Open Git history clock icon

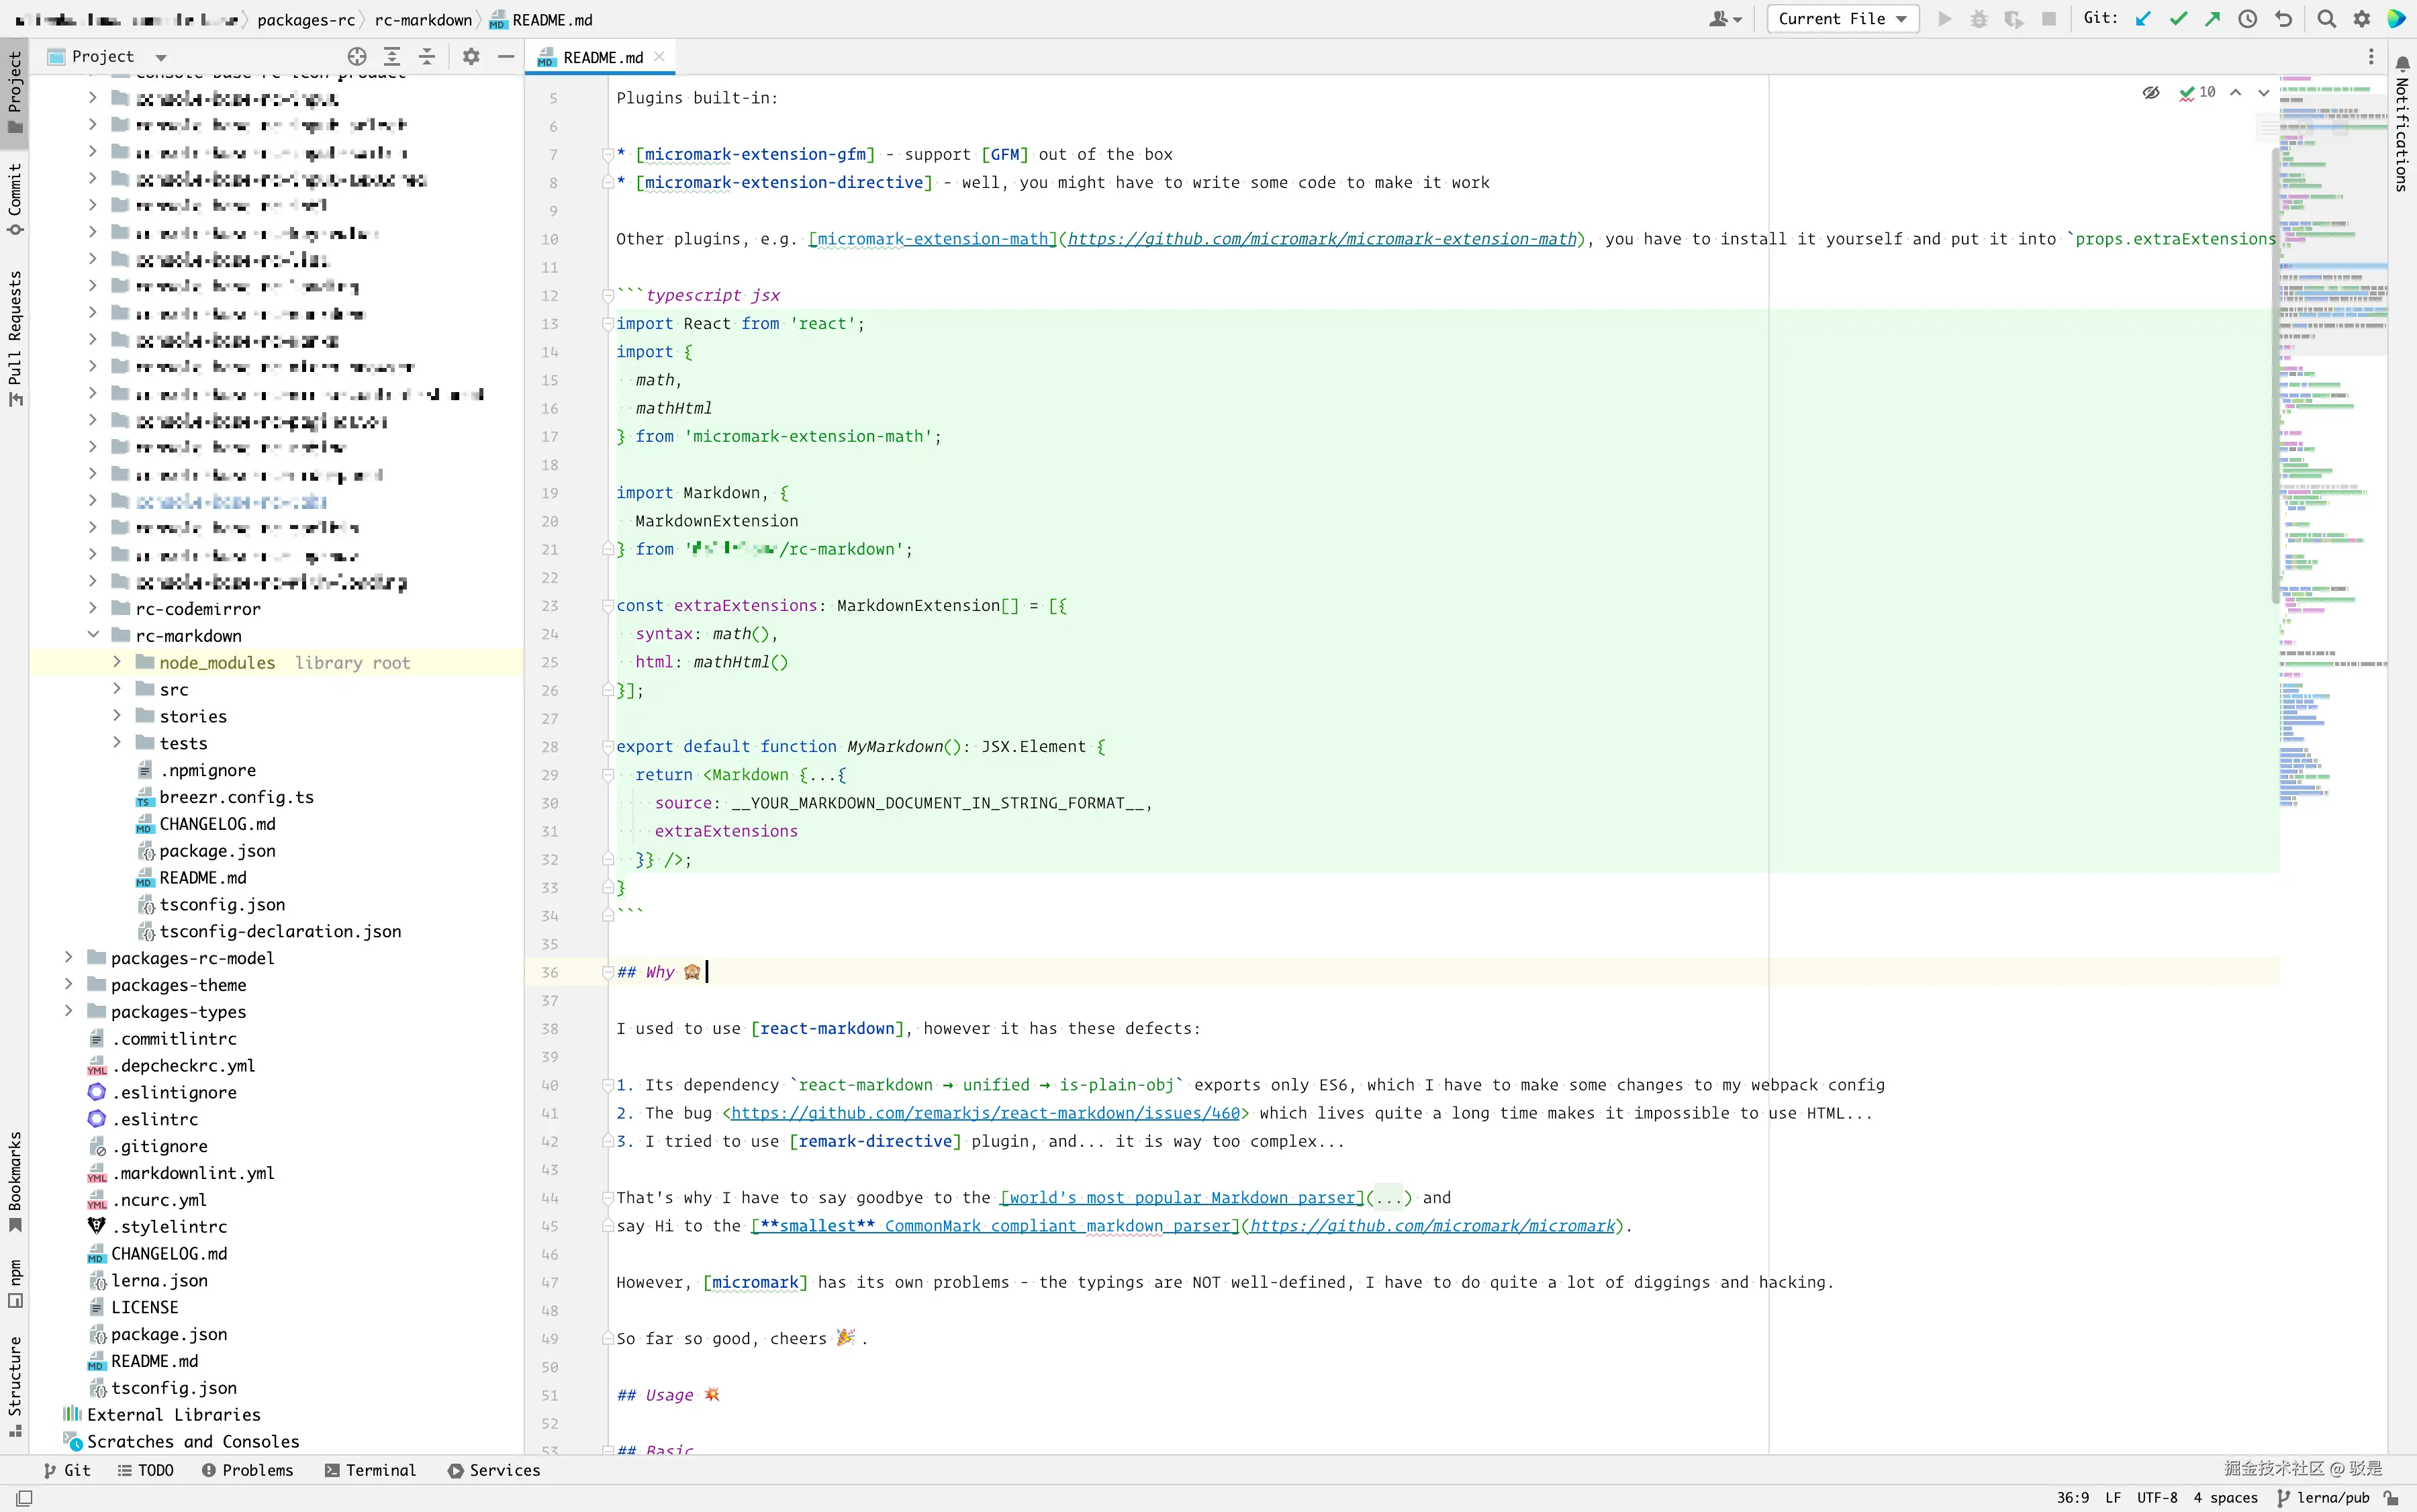click(x=2247, y=19)
